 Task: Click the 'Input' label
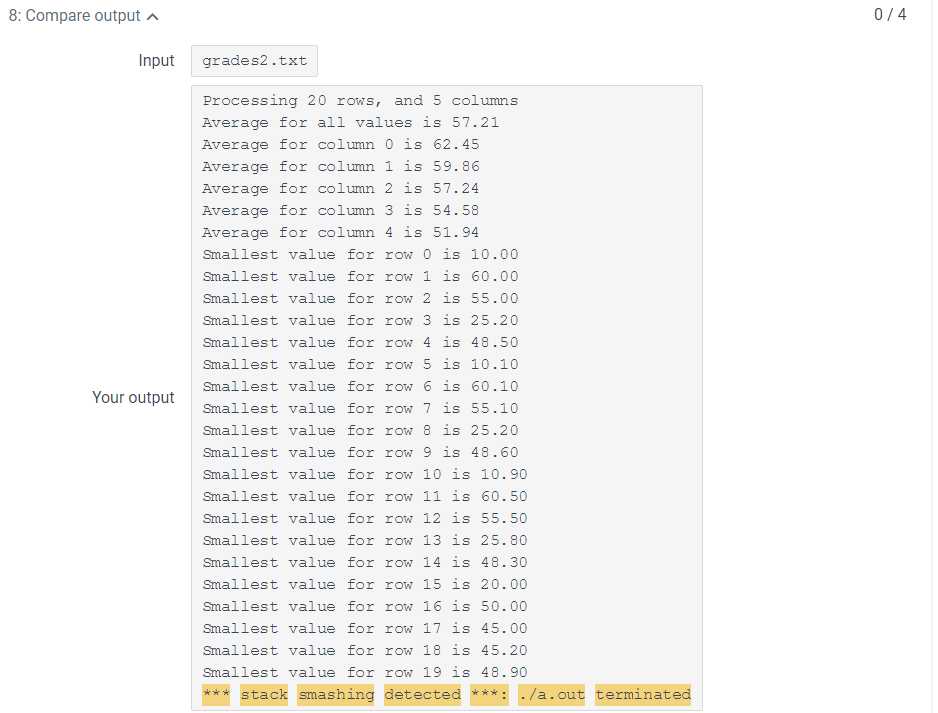click(156, 60)
